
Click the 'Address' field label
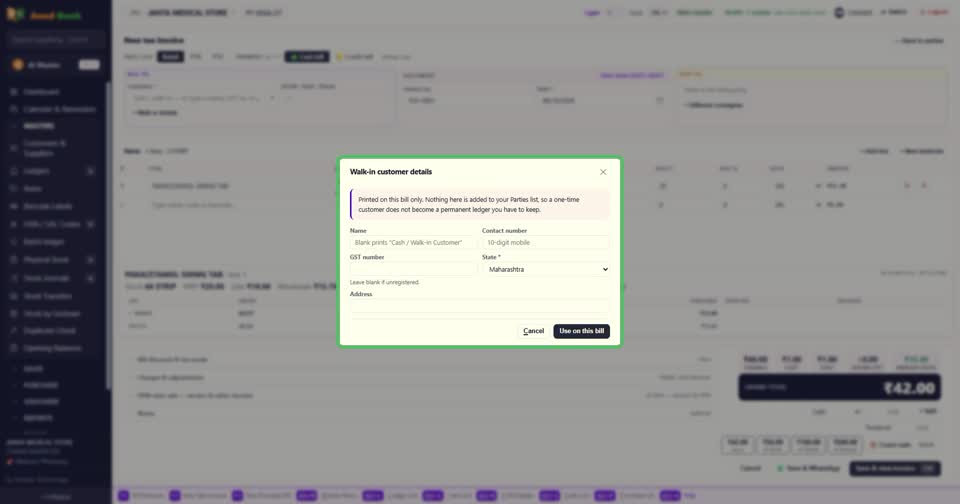point(361,294)
